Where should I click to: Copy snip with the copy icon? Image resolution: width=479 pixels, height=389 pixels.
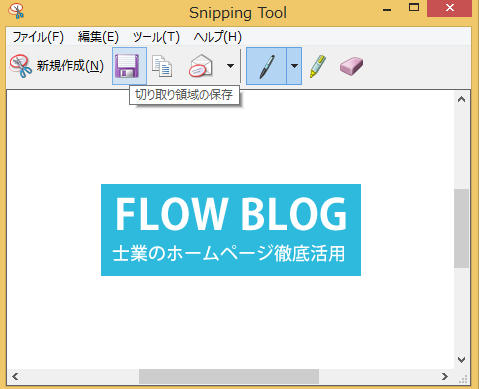click(162, 66)
